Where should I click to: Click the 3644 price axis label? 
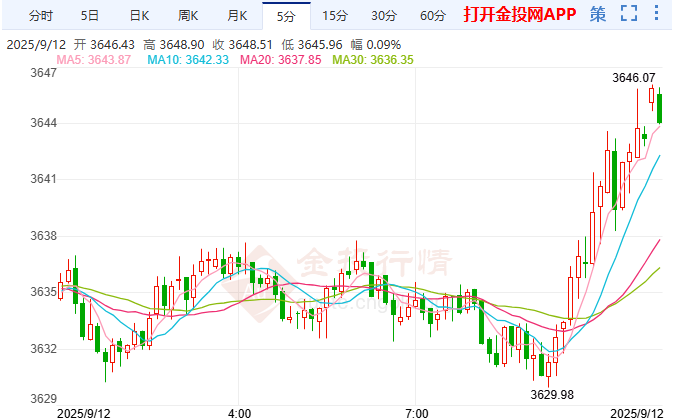point(43,123)
